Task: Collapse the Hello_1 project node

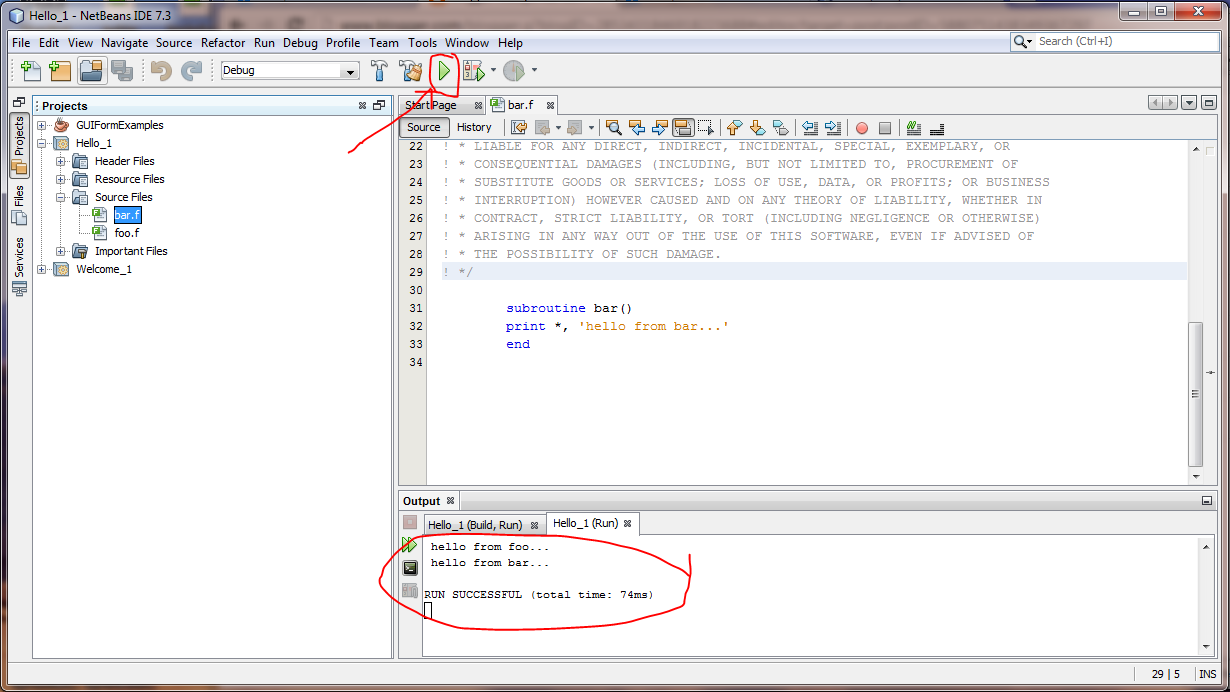Action: click(x=41, y=142)
